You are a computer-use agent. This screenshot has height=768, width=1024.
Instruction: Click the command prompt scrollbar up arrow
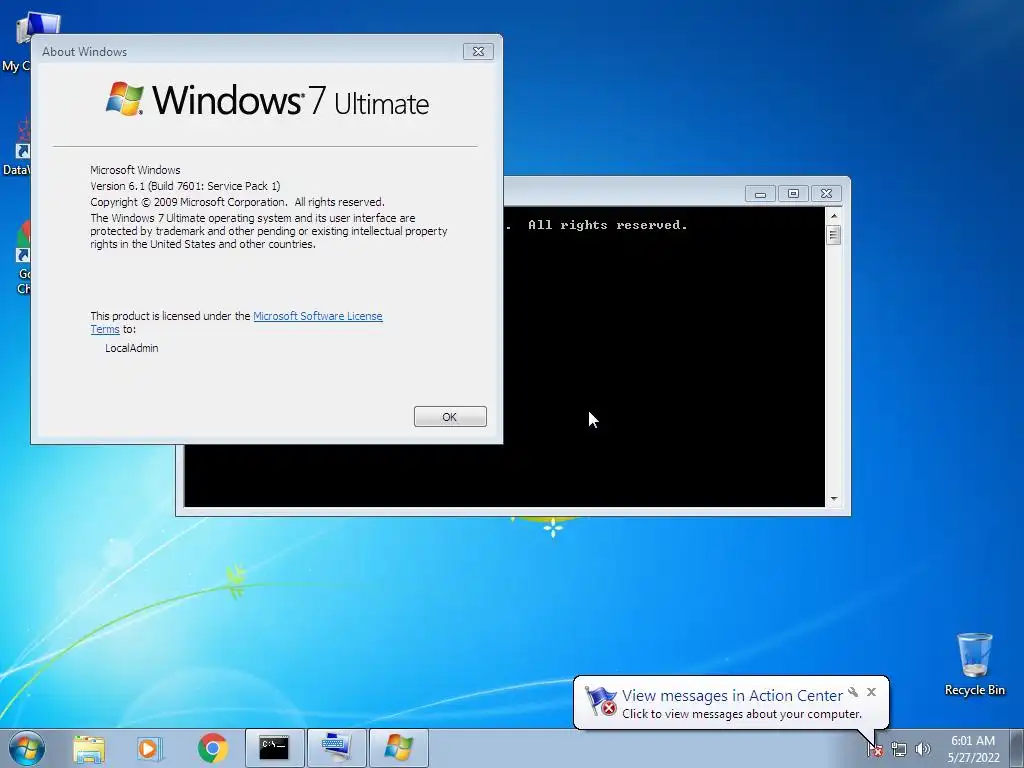tap(833, 215)
